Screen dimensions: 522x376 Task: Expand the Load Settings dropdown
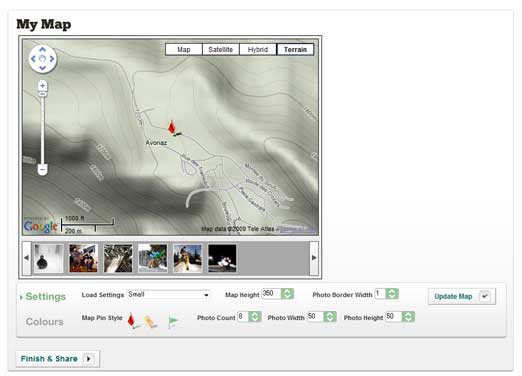[168, 294]
